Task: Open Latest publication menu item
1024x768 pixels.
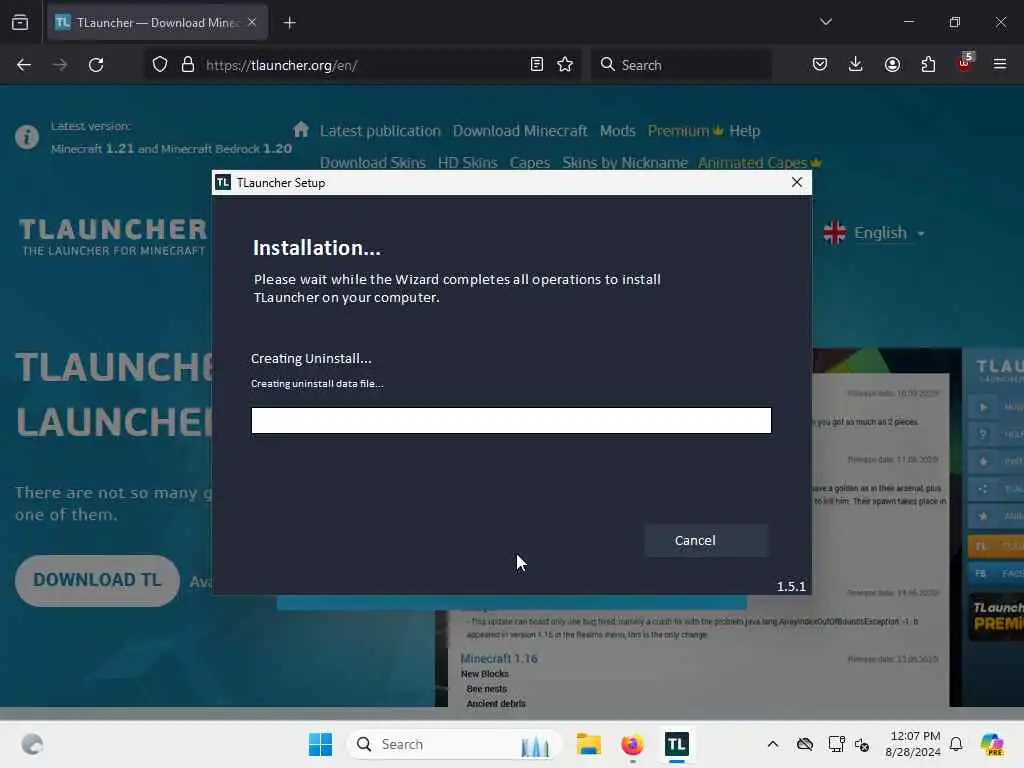Action: pyautogui.click(x=380, y=131)
